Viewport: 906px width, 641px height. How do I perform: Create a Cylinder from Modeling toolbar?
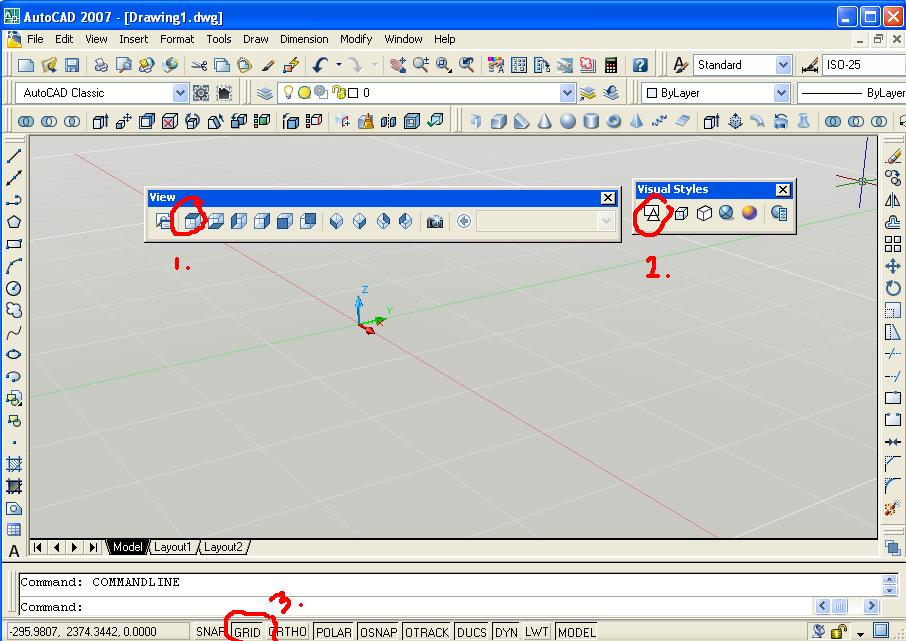591,121
